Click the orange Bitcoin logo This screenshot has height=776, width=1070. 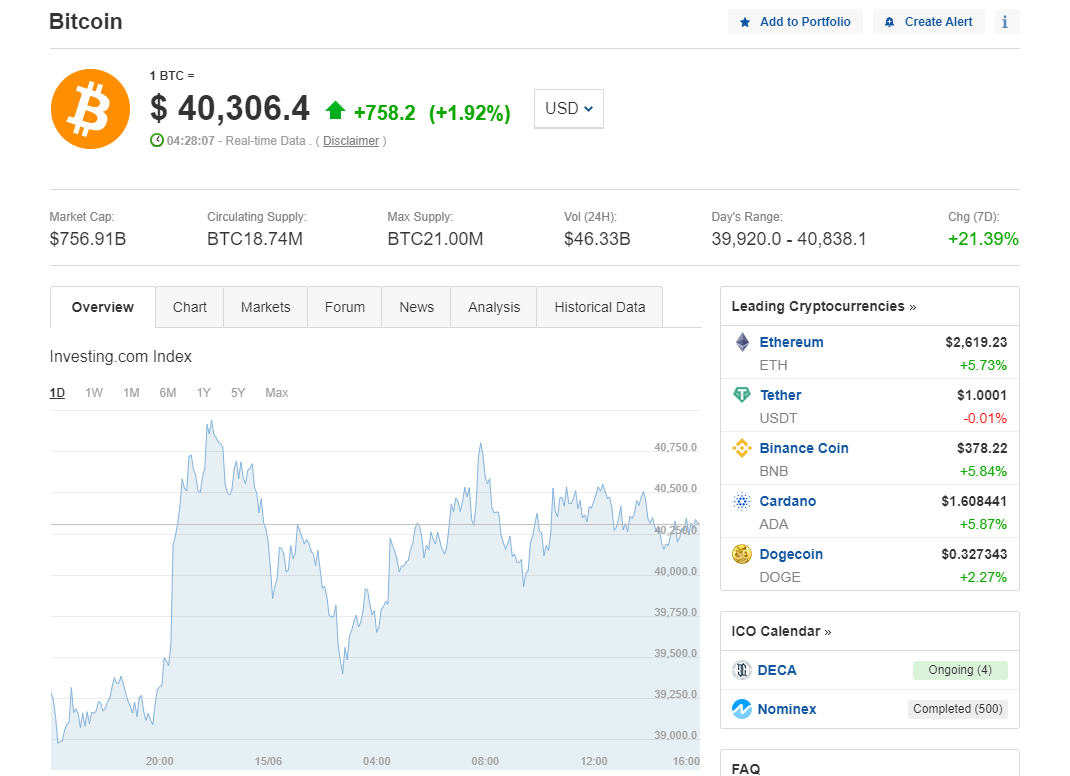pos(90,109)
